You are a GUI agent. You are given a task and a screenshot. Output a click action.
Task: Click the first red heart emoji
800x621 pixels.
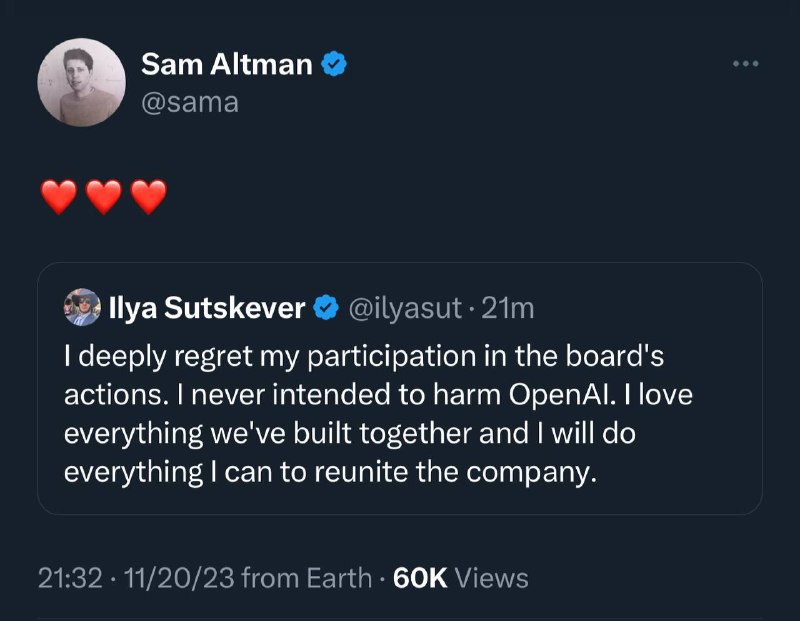click(x=59, y=197)
